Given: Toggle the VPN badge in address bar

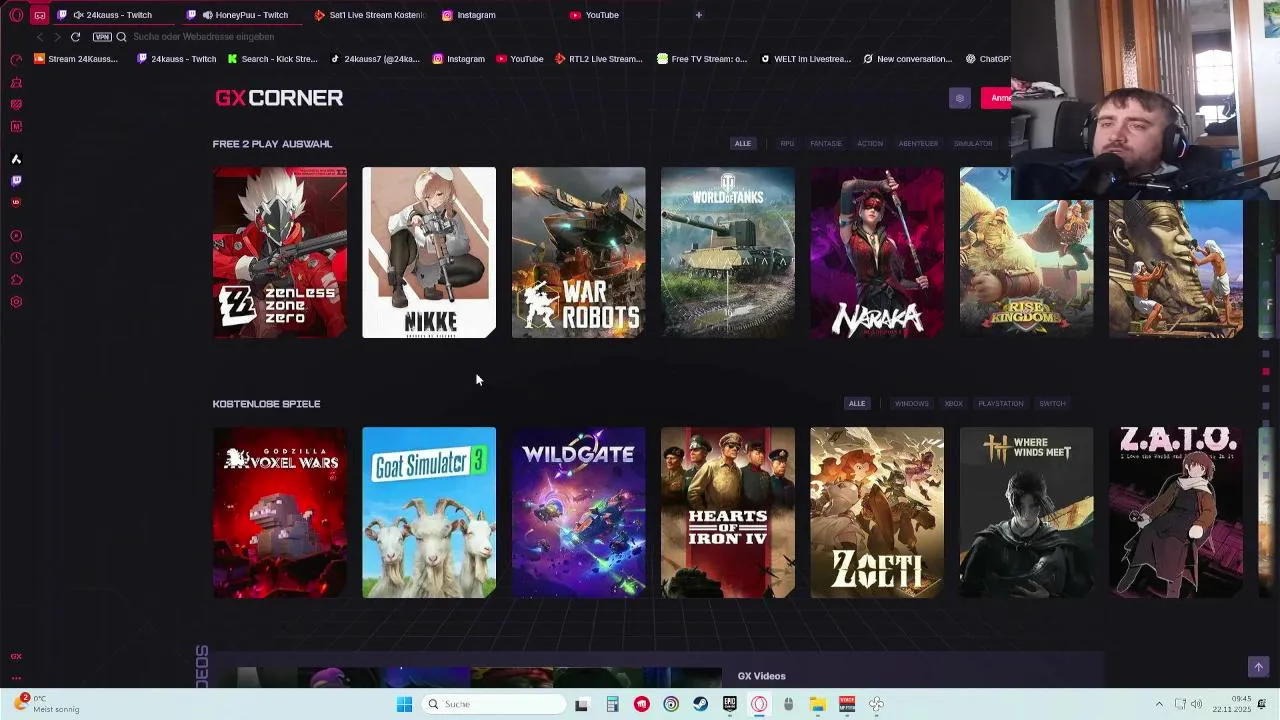Looking at the screenshot, I should click(102, 37).
